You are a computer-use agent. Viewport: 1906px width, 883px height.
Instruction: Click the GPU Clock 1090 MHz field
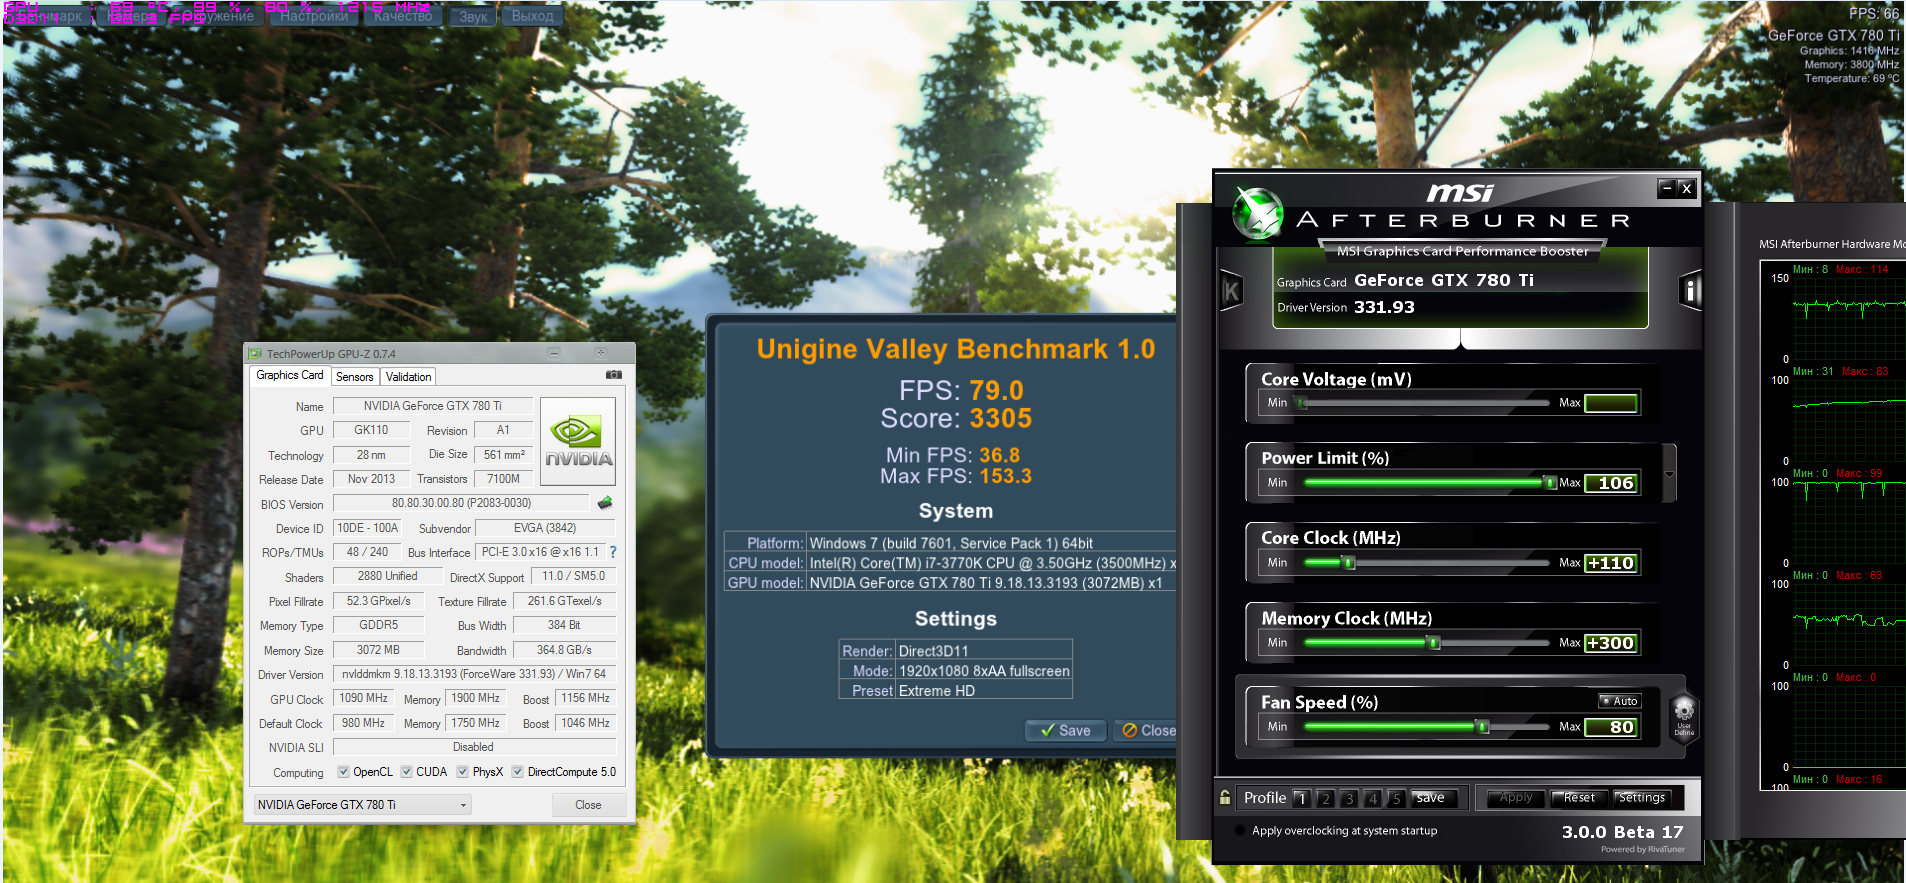click(363, 698)
